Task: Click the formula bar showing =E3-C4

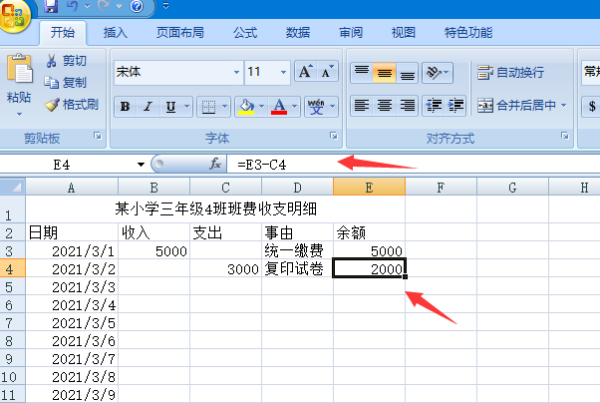Action: (413, 165)
